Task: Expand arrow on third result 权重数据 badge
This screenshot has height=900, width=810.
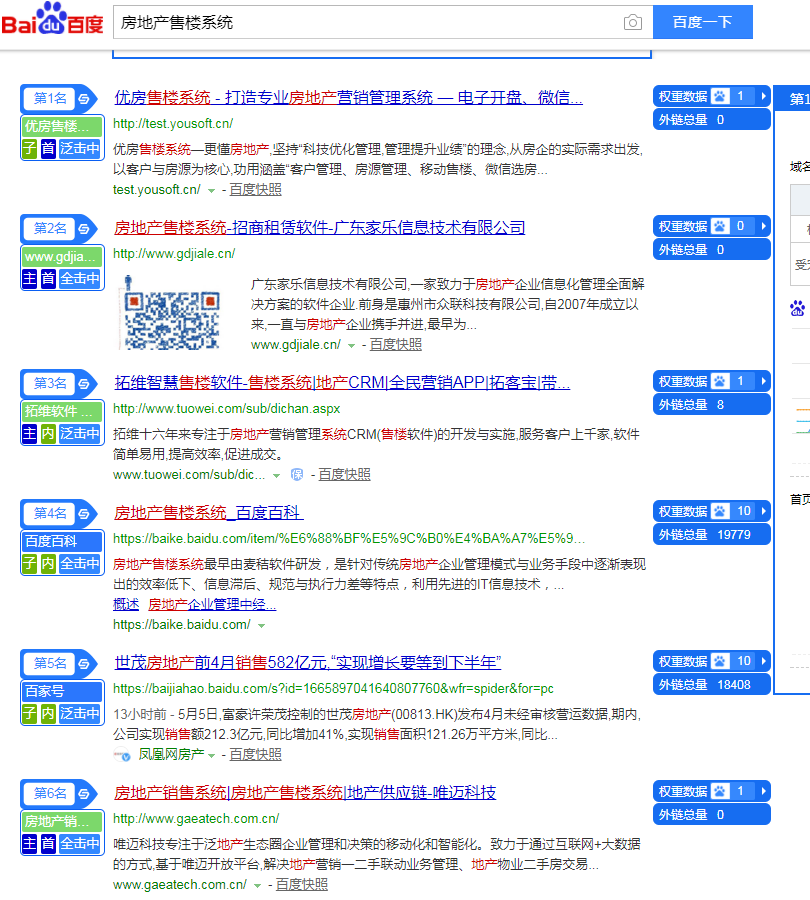Action: 763,381
